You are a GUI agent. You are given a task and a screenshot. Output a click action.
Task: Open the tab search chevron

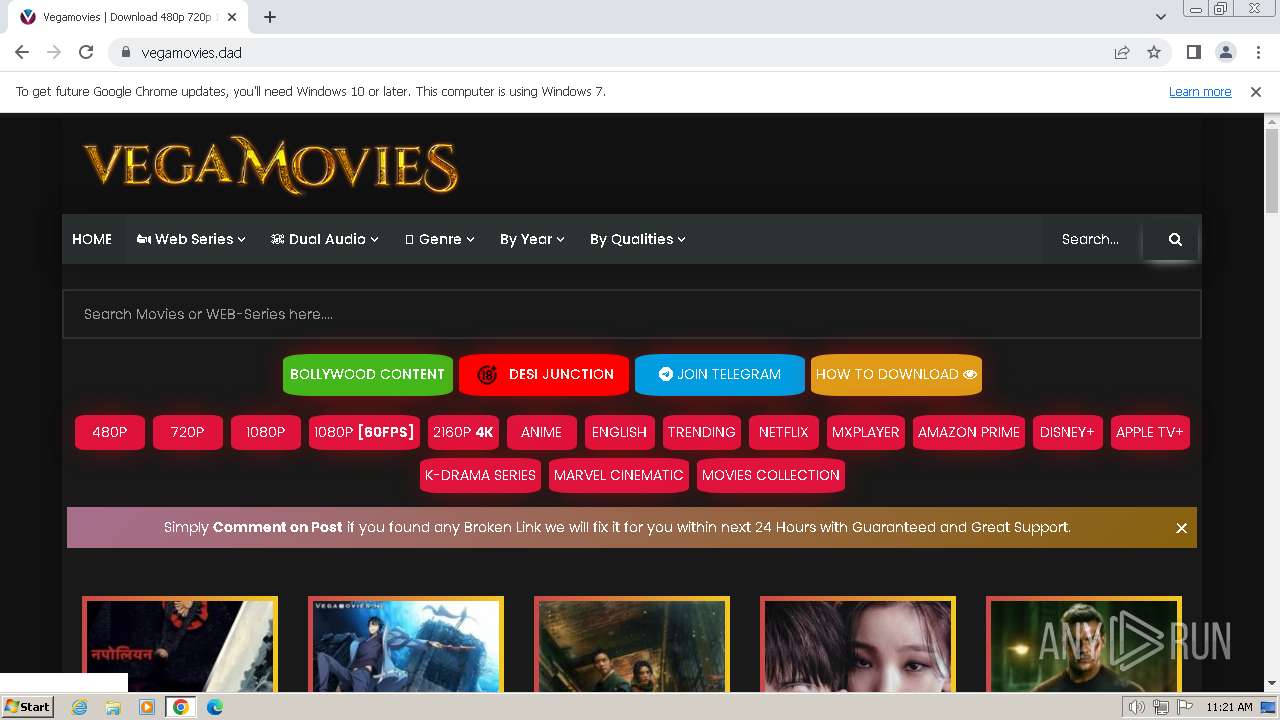(x=1161, y=16)
